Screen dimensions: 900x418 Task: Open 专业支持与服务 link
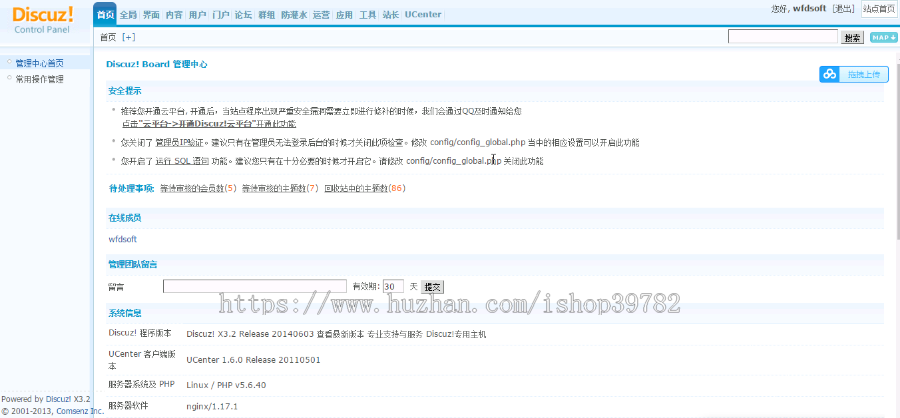point(395,334)
